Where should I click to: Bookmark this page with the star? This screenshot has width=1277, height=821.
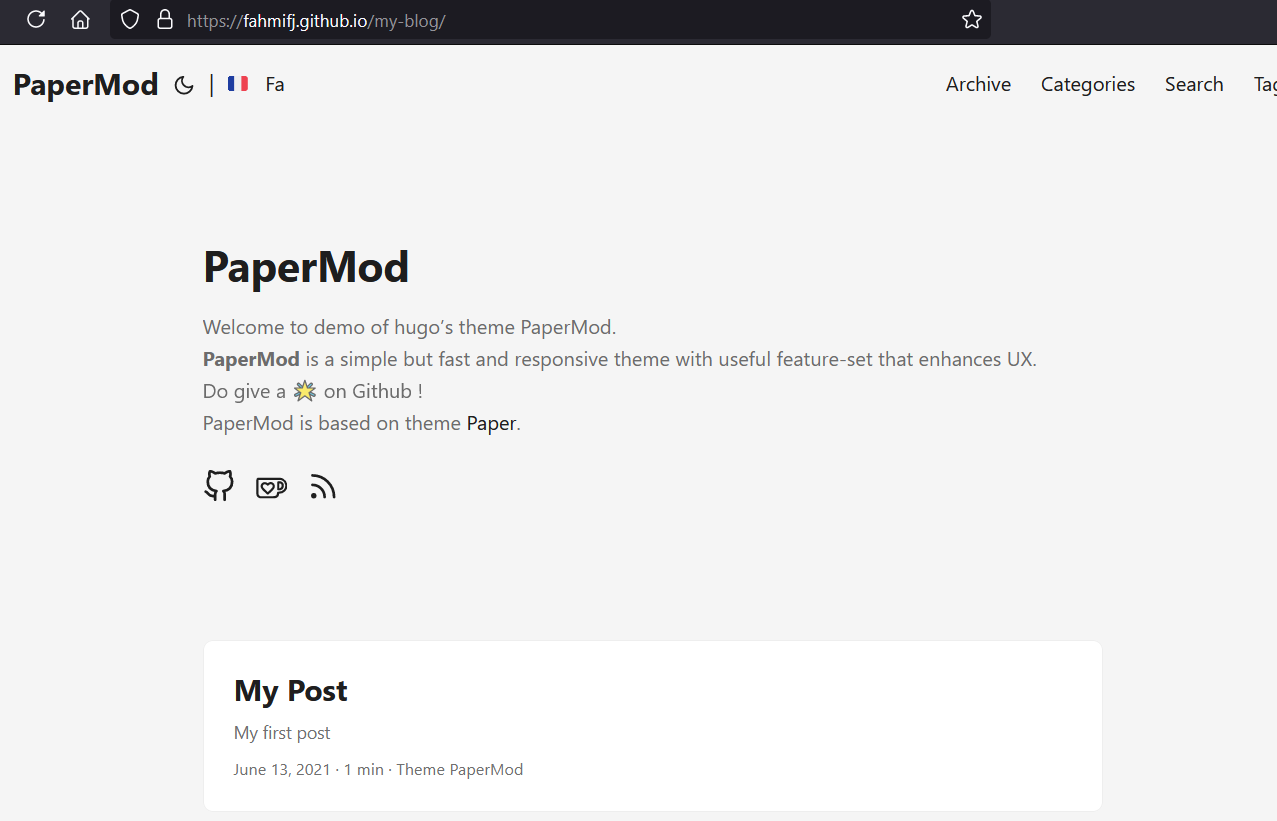(x=971, y=19)
